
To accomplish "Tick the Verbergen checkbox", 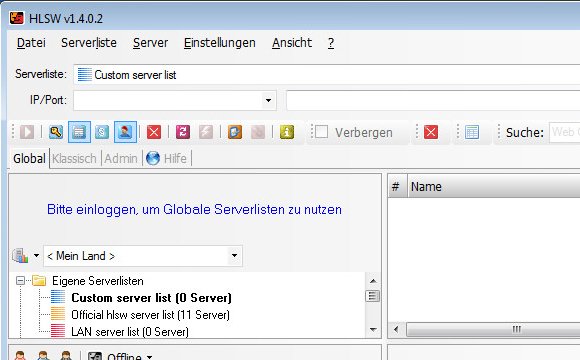I will (321, 132).
